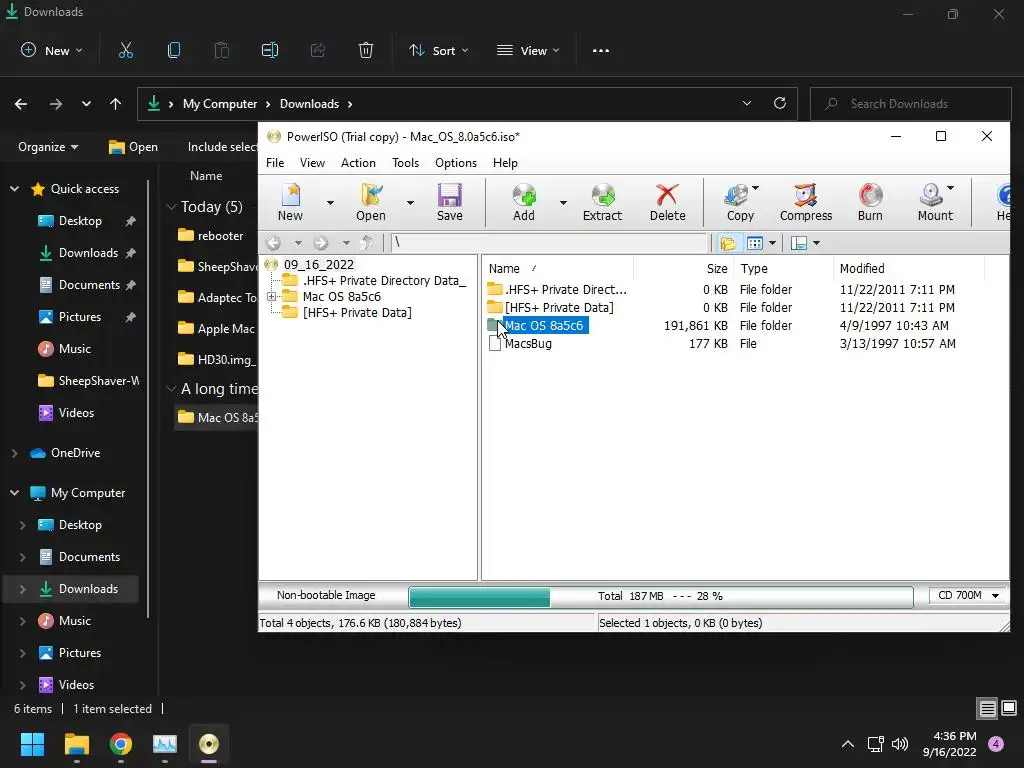Show hidden icons in system tray

(848, 744)
